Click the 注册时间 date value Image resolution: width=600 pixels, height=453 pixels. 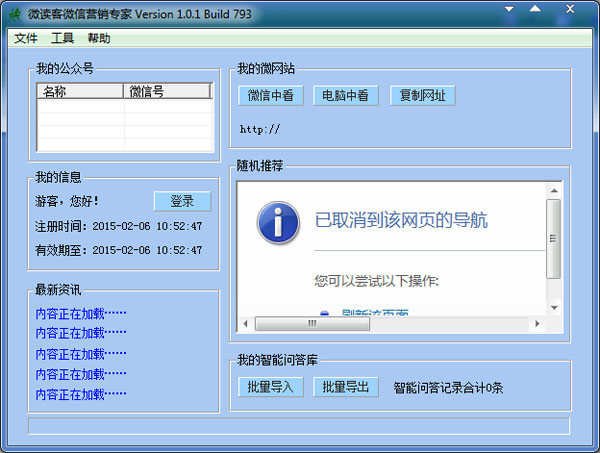point(147,226)
